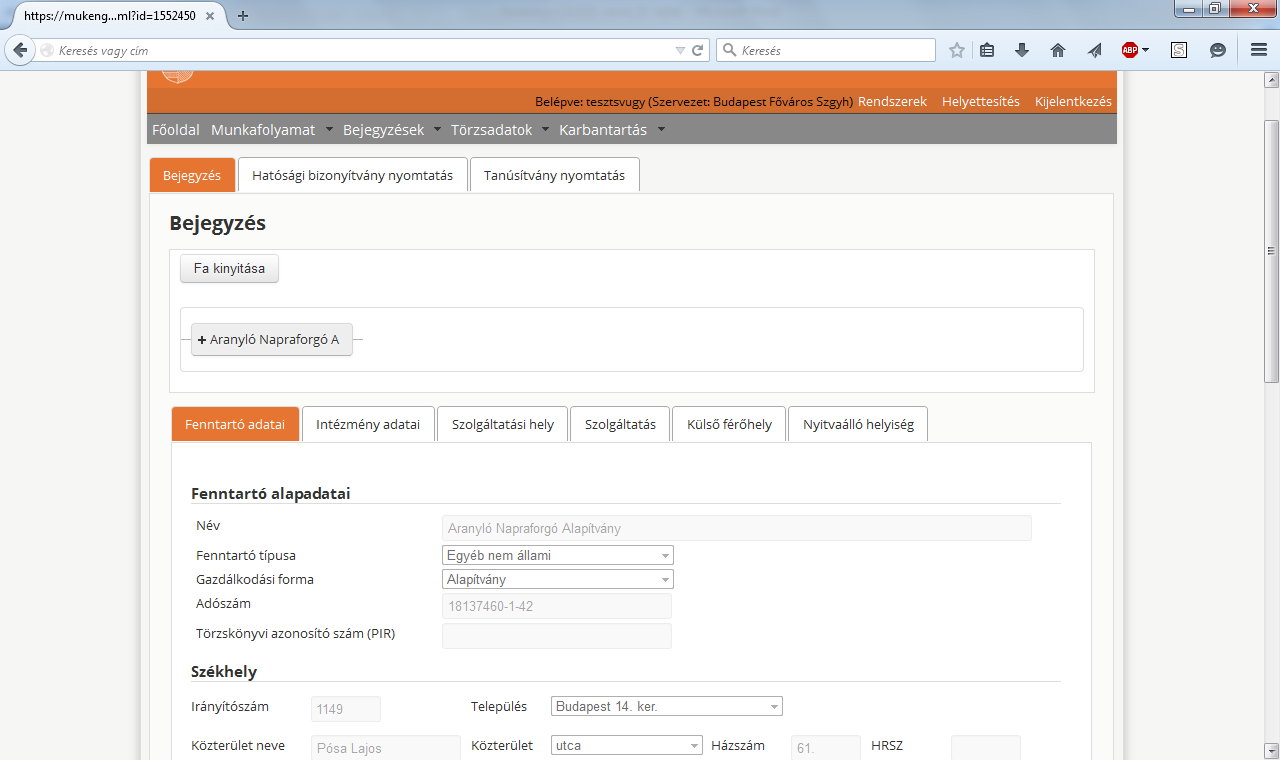The width and height of the screenshot is (1280, 760).
Task: Open Külső férőhely tab
Action: (x=729, y=424)
